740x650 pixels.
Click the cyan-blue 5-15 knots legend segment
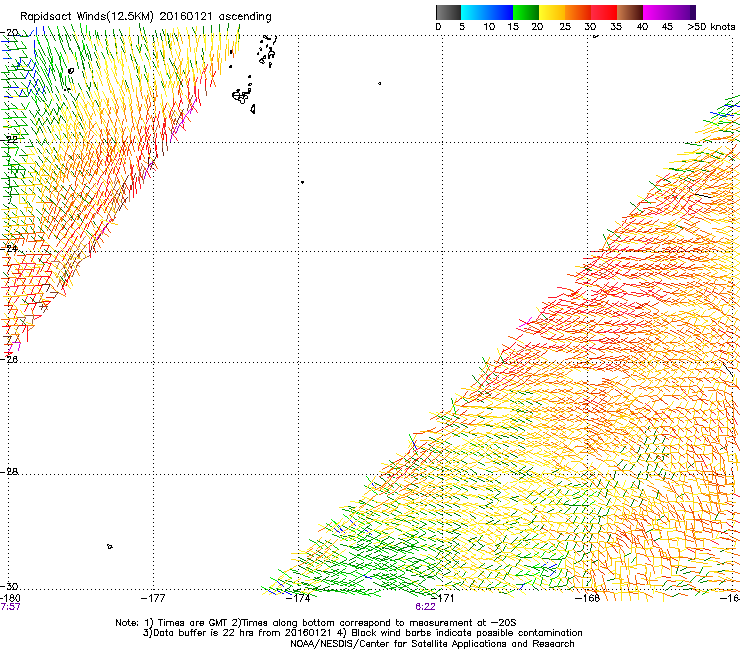pos(487,12)
